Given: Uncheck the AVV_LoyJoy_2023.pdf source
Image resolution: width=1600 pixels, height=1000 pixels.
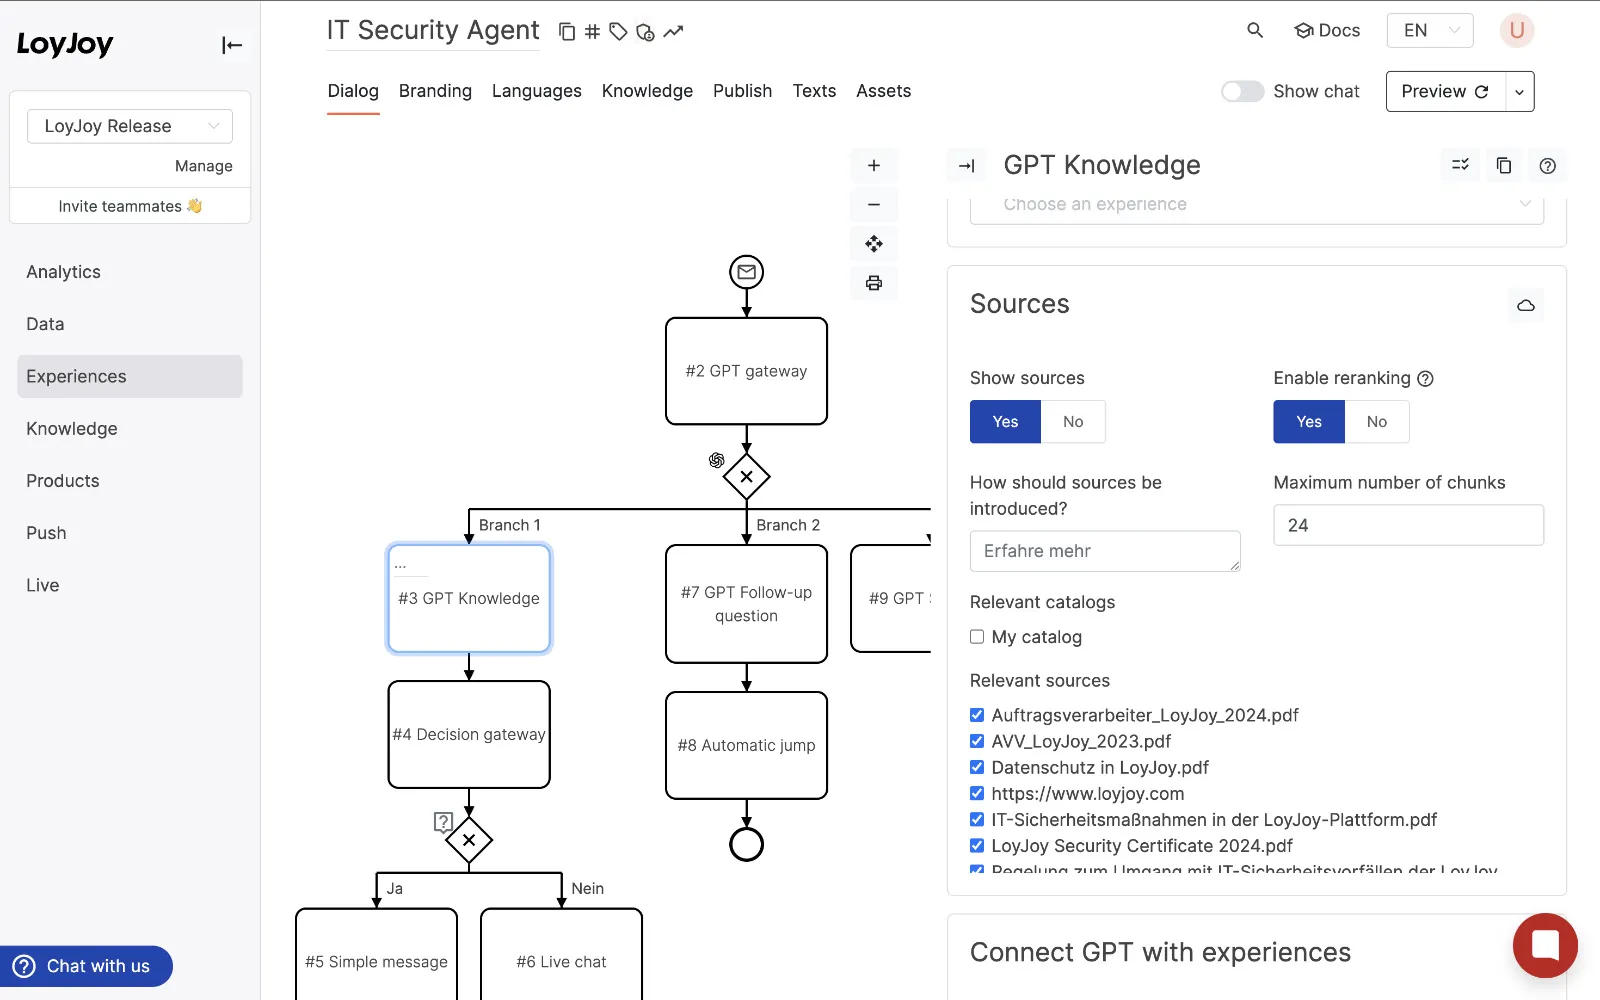Looking at the screenshot, I should pyautogui.click(x=977, y=741).
